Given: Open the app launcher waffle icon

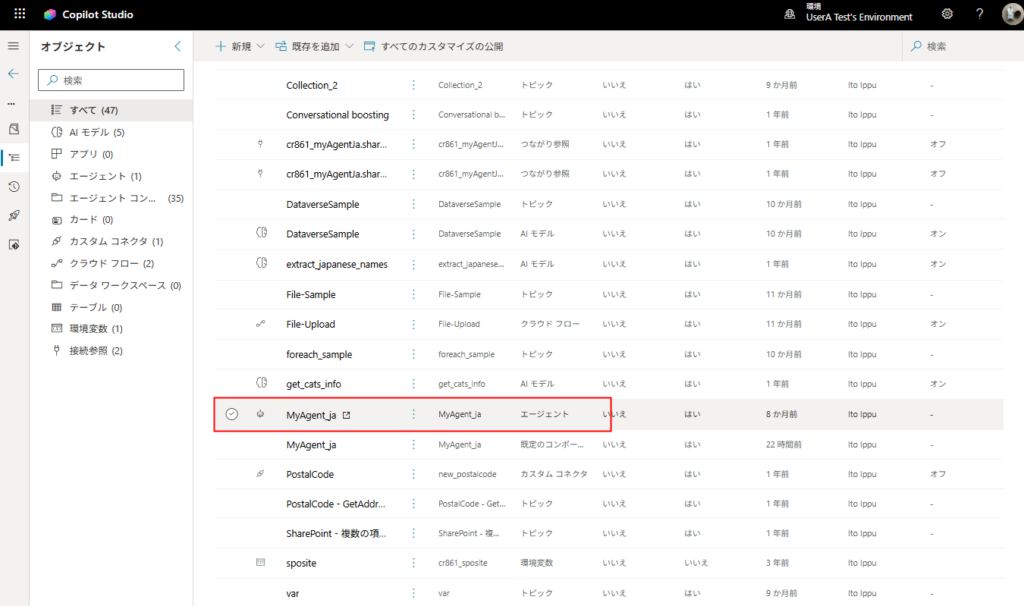Looking at the screenshot, I should pyautogui.click(x=19, y=15).
